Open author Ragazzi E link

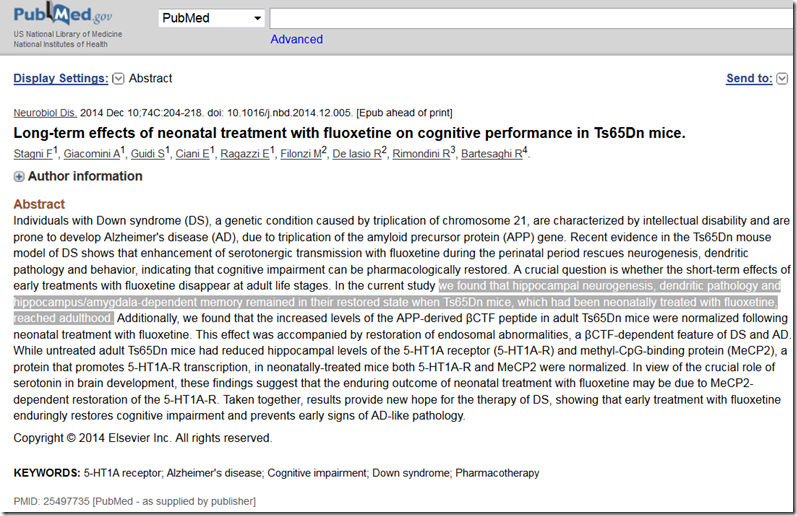(244, 154)
